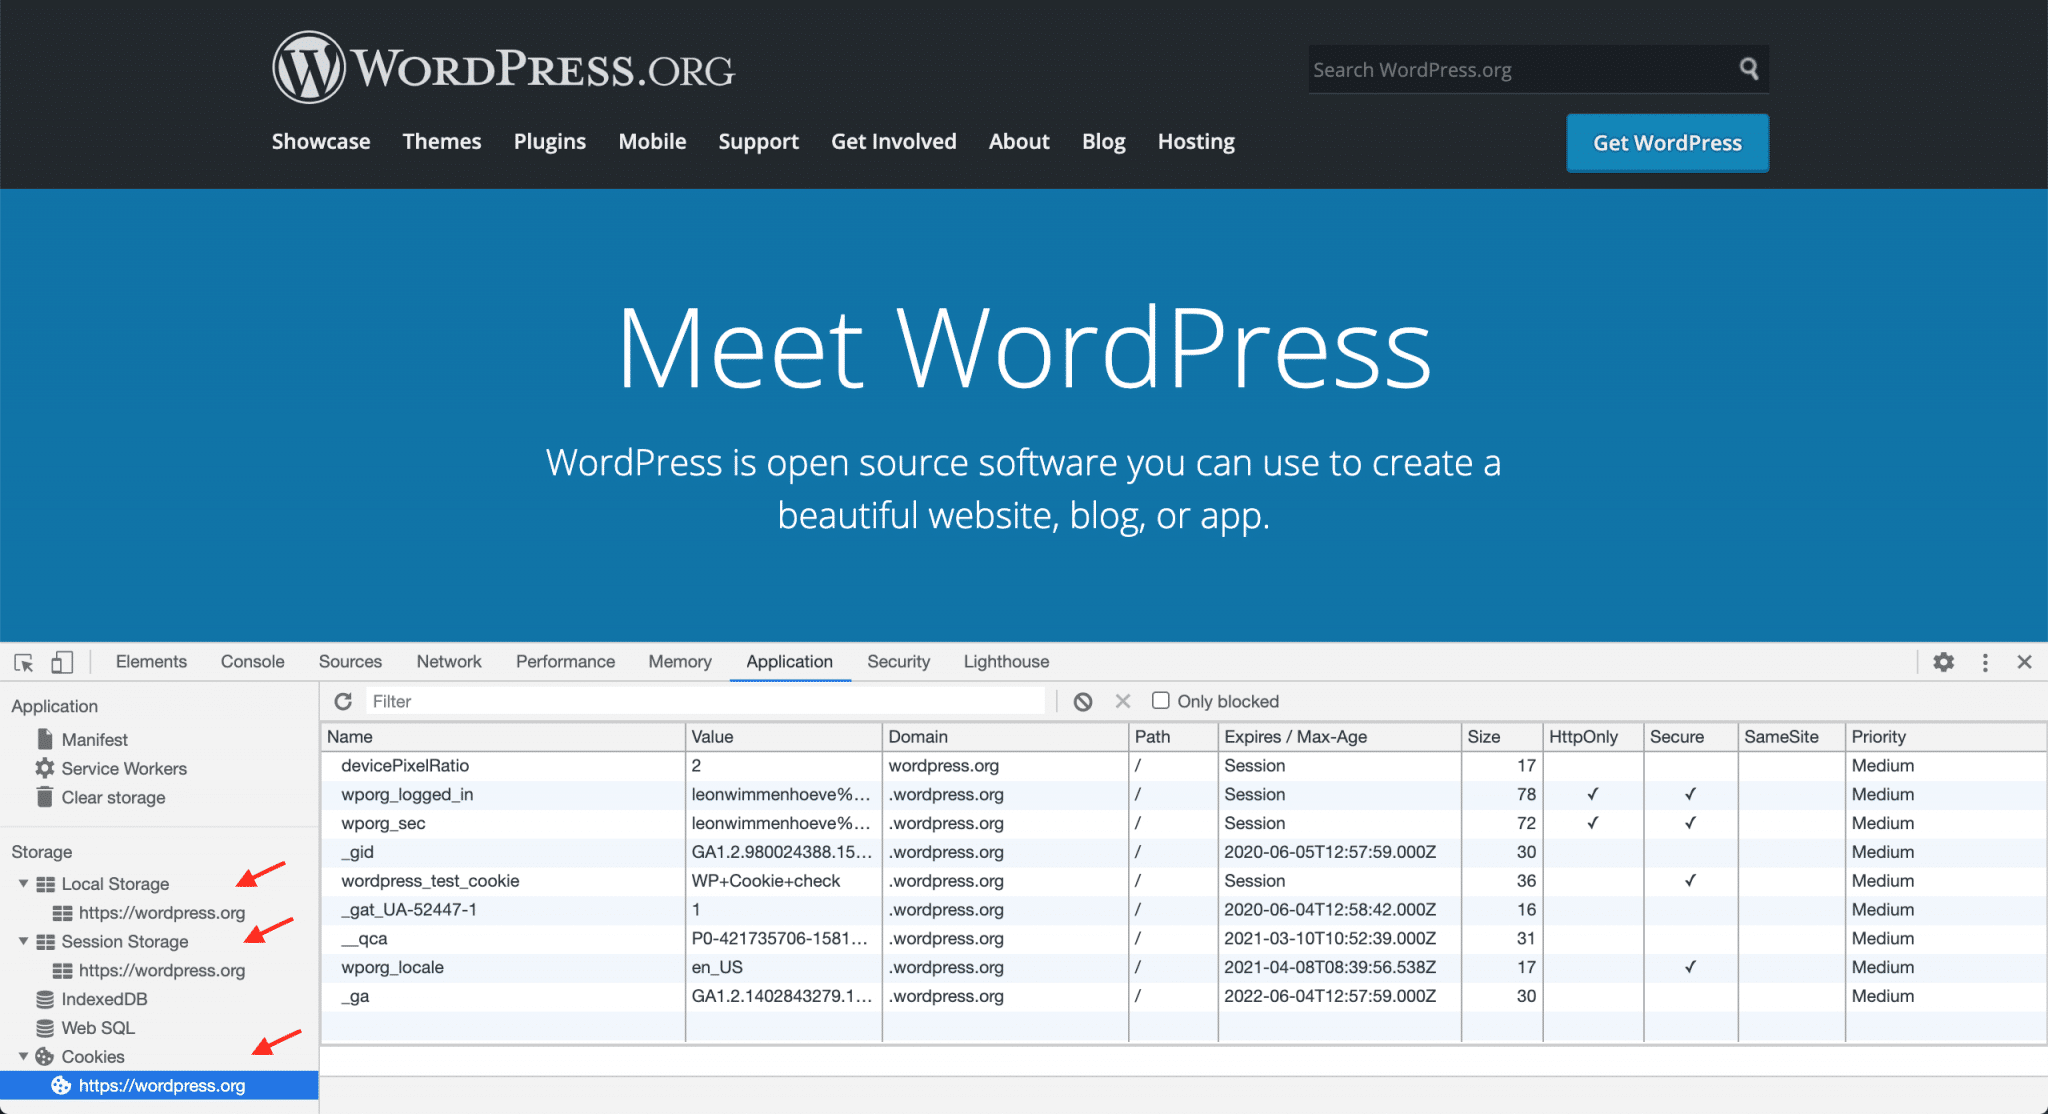Sort cookies by Priority column header
2048x1114 pixels.
[1946, 737]
